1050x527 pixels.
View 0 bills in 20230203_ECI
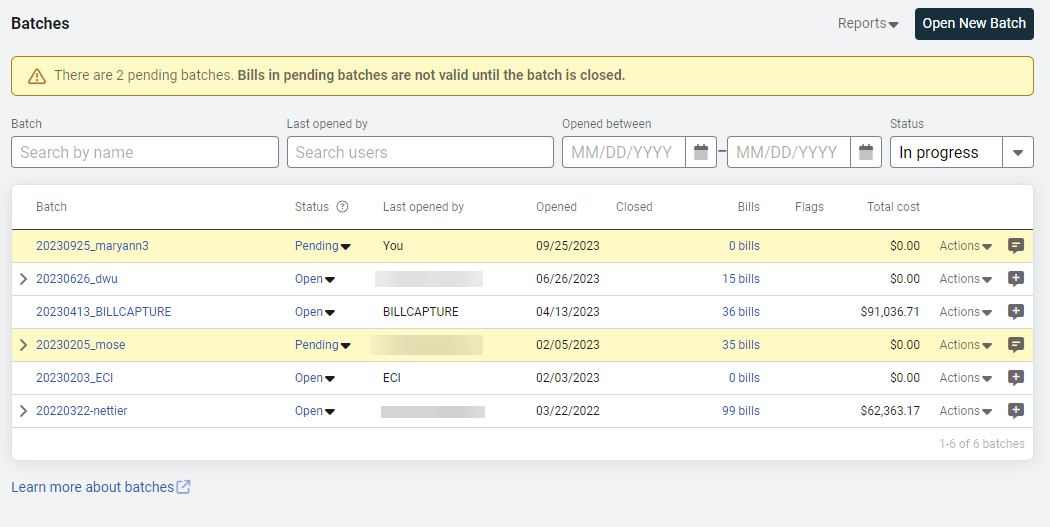click(744, 378)
